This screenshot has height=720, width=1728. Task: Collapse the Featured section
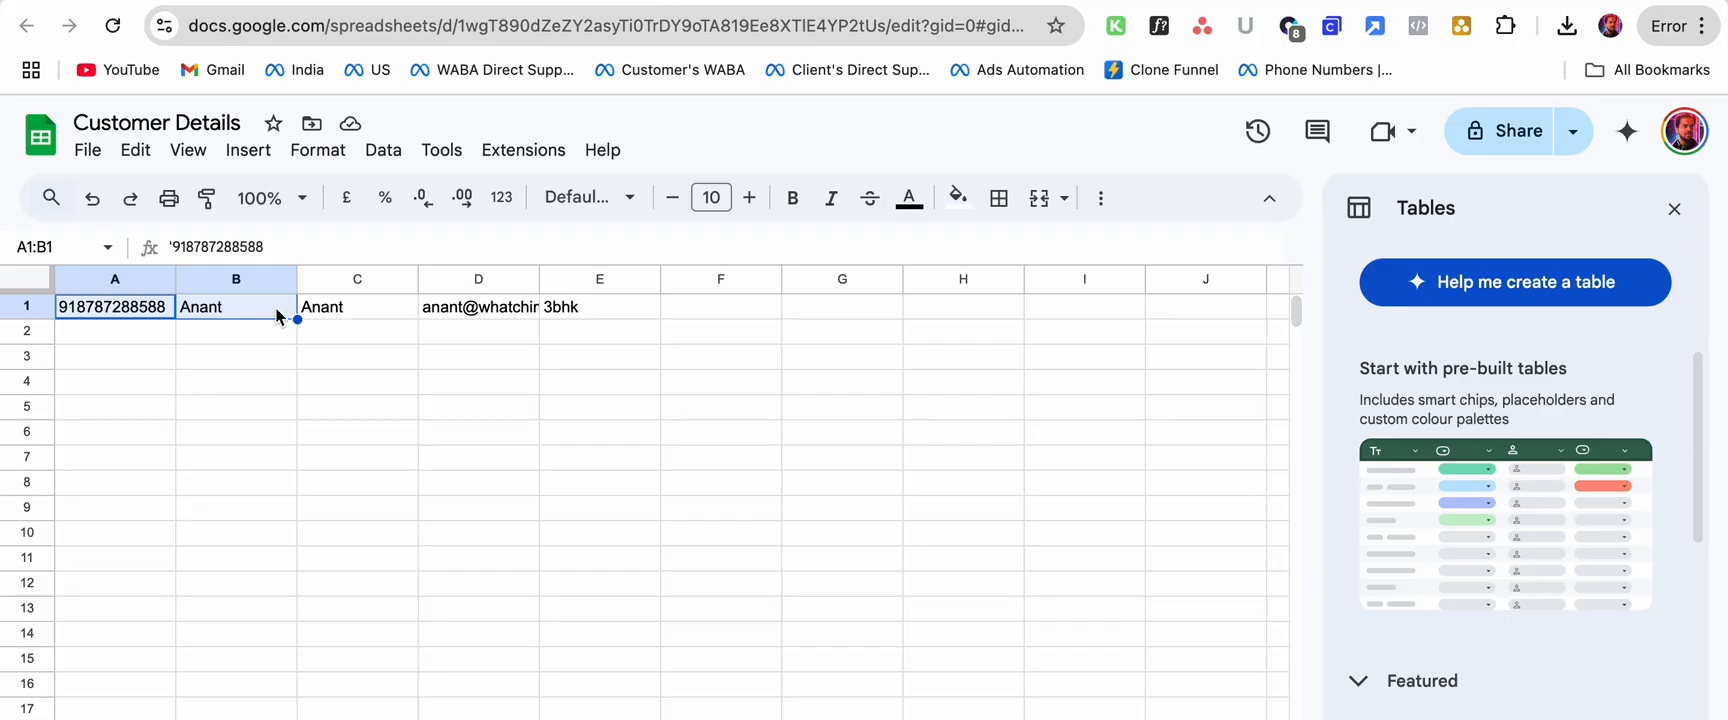1358,681
